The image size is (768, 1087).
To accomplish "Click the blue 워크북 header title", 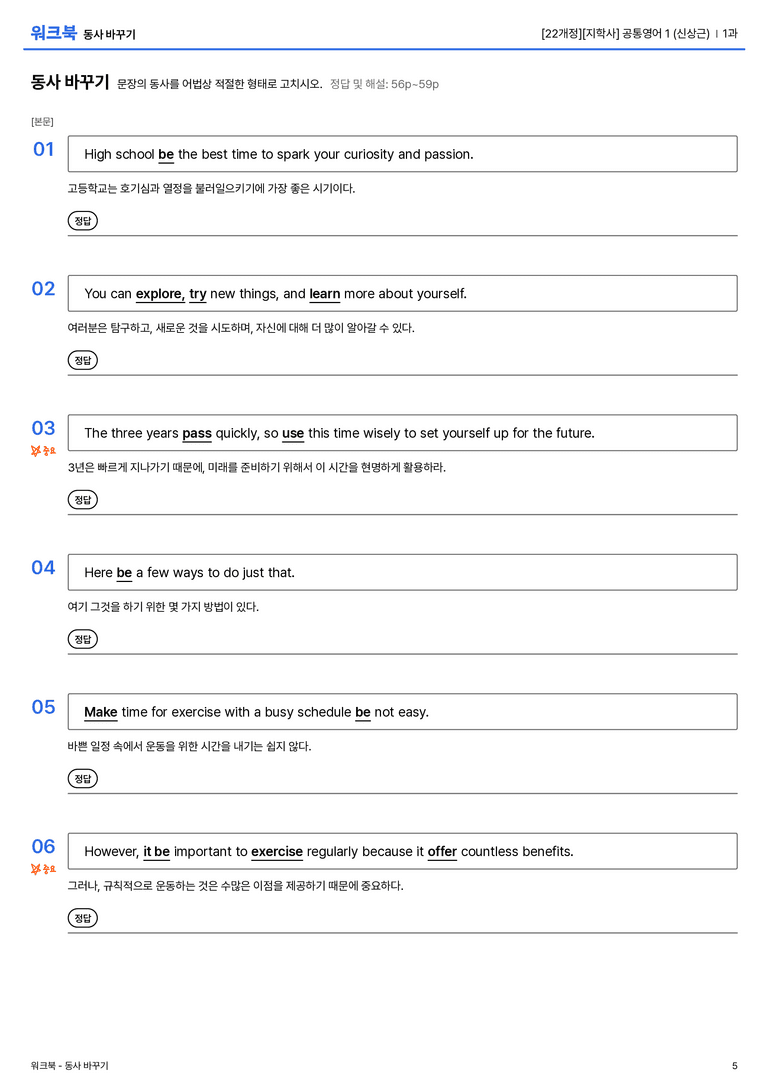I will (53, 33).
